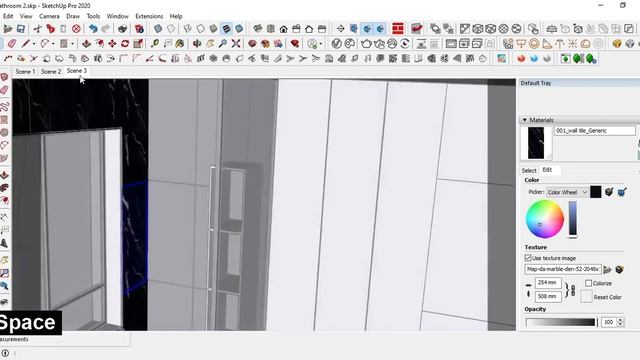Click the edit texture in external editor icon
Screen dimensions: 640x360
point(620,269)
